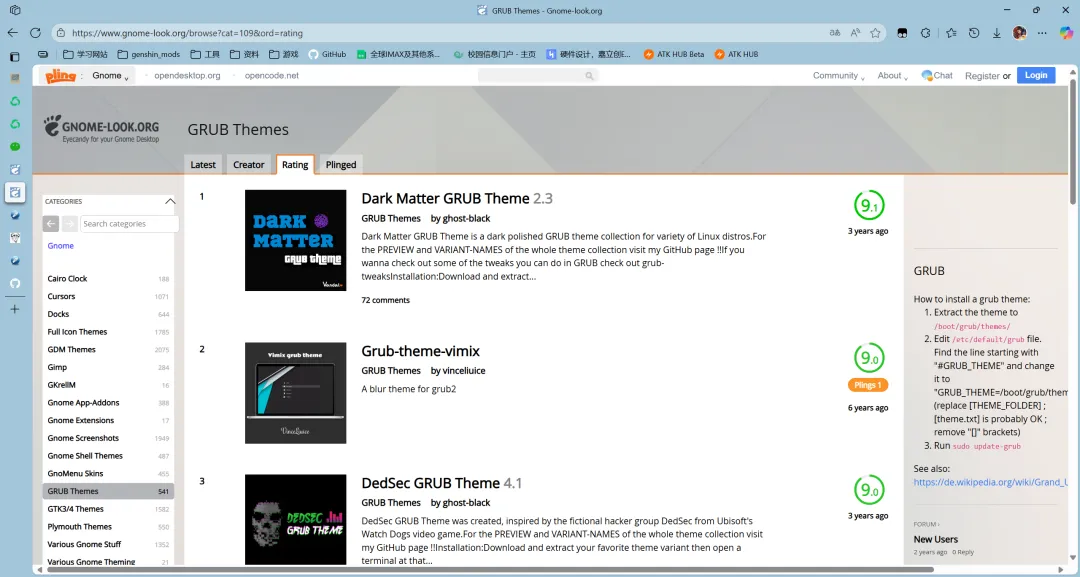The width and height of the screenshot is (1080, 577).
Task: Open Dark Matter GRUB Theme title
Action: point(445,198)
